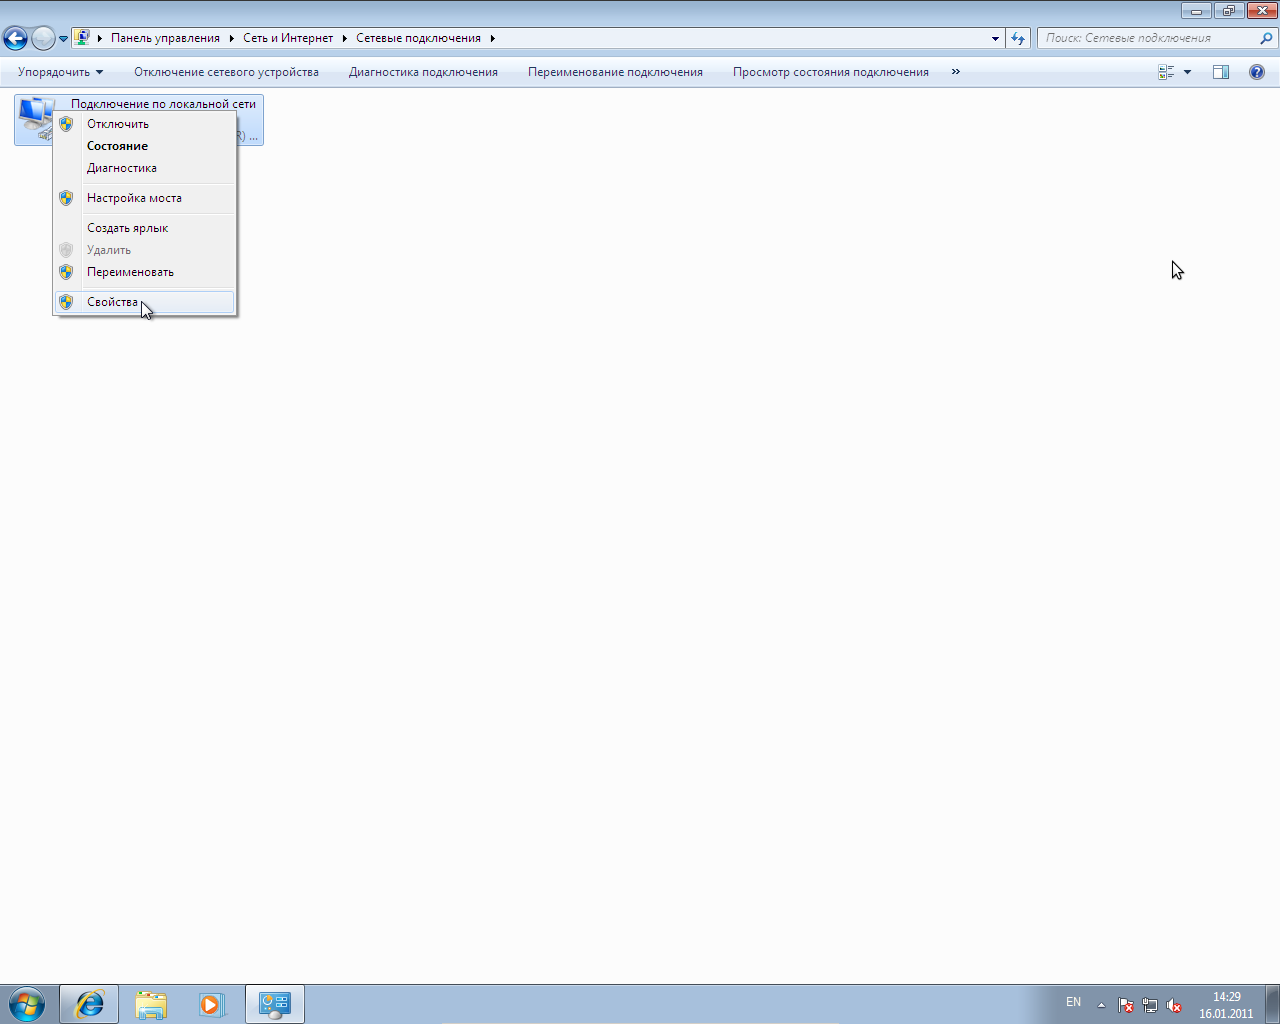Show hidden tray icons arrow

[1101, 1005]
